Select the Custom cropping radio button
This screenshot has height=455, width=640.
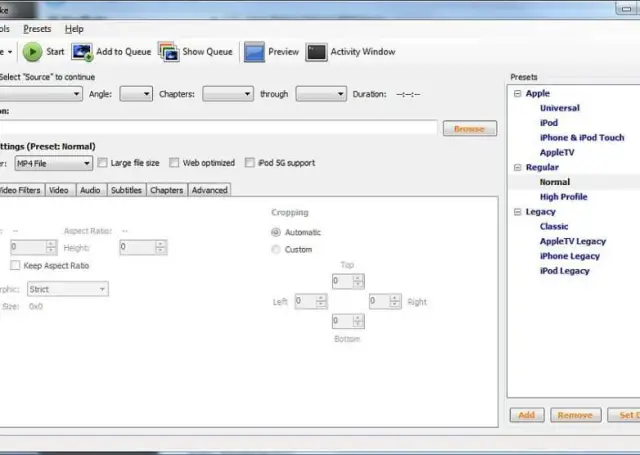[276, 250]
